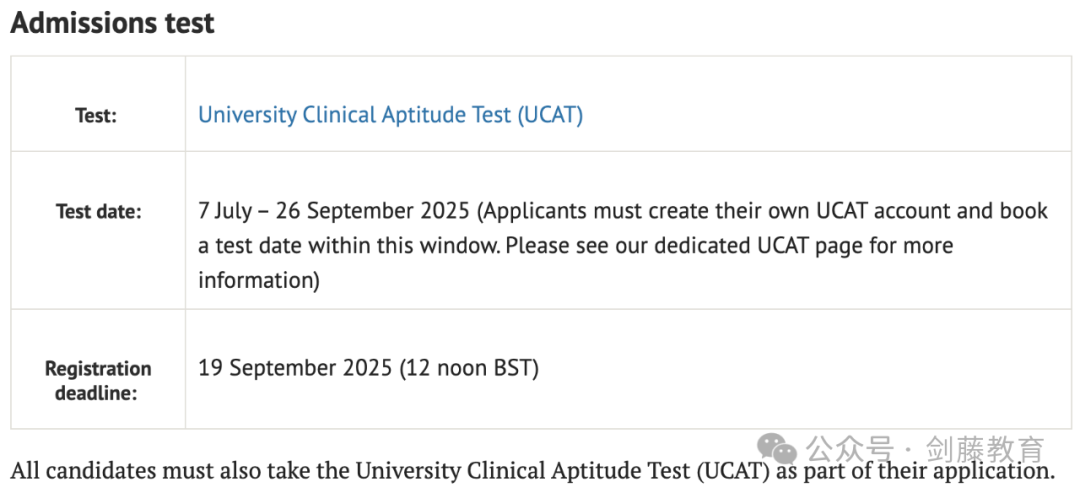Screen dimensions: 1080x493
Task: Select the Registration deadline: row label
Action: pyautogui.click(x=98, y=381)
